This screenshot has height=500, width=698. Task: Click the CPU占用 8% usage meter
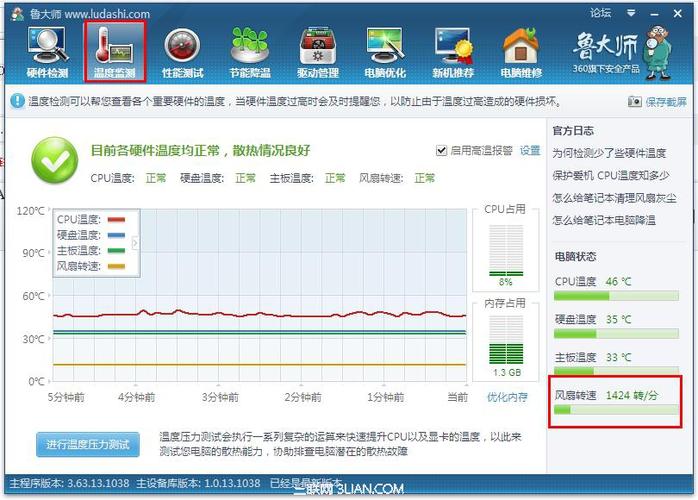click(506, 250)
